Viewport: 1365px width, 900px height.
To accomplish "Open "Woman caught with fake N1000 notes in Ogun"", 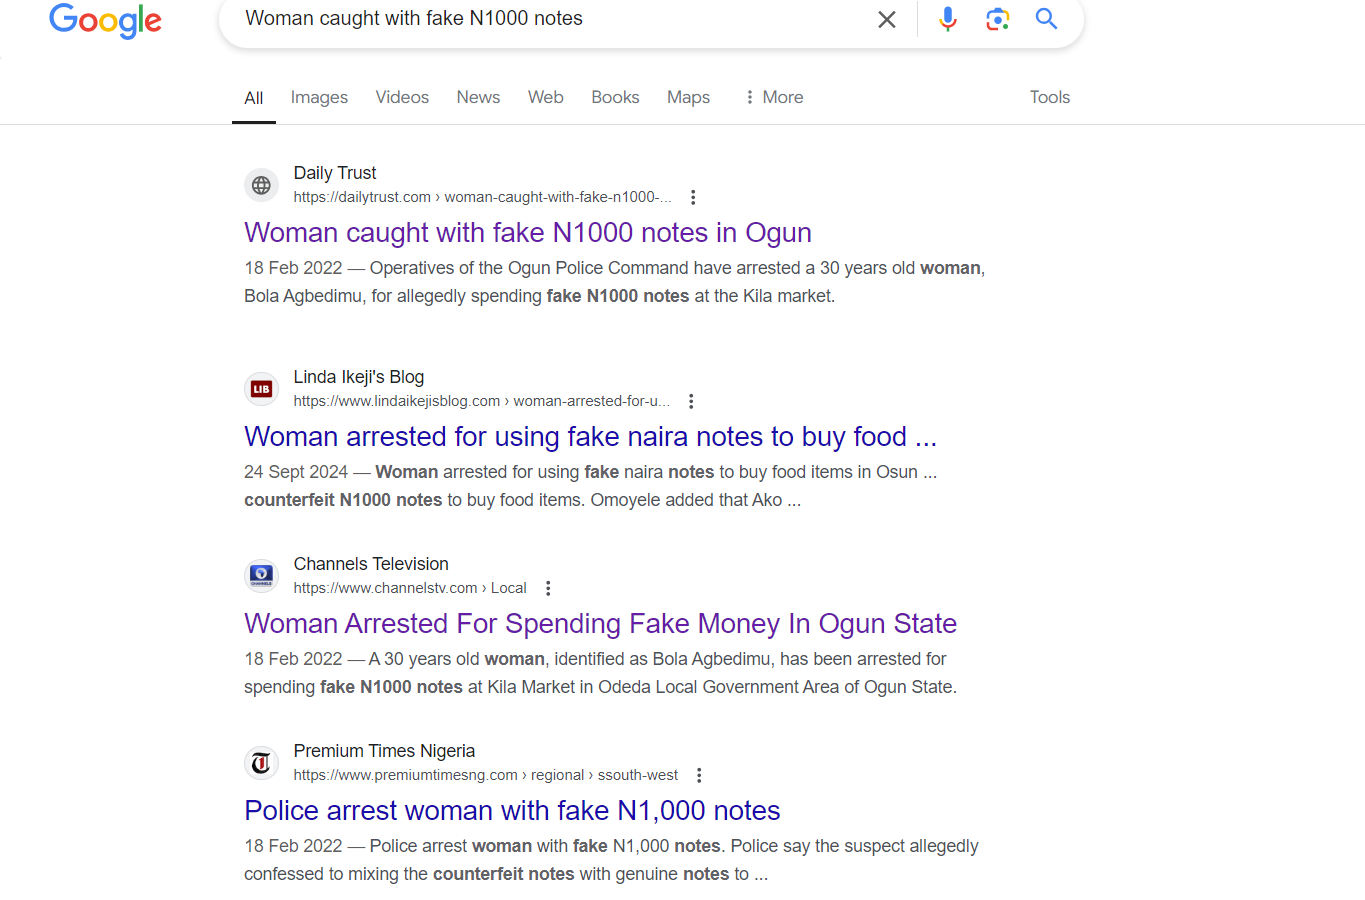I will pos(527,233).
